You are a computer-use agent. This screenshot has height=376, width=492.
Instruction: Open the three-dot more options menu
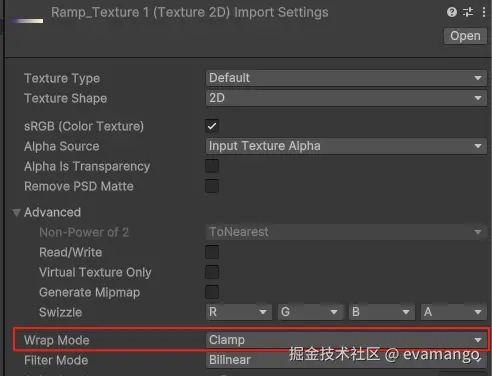[x=484, y=12]
